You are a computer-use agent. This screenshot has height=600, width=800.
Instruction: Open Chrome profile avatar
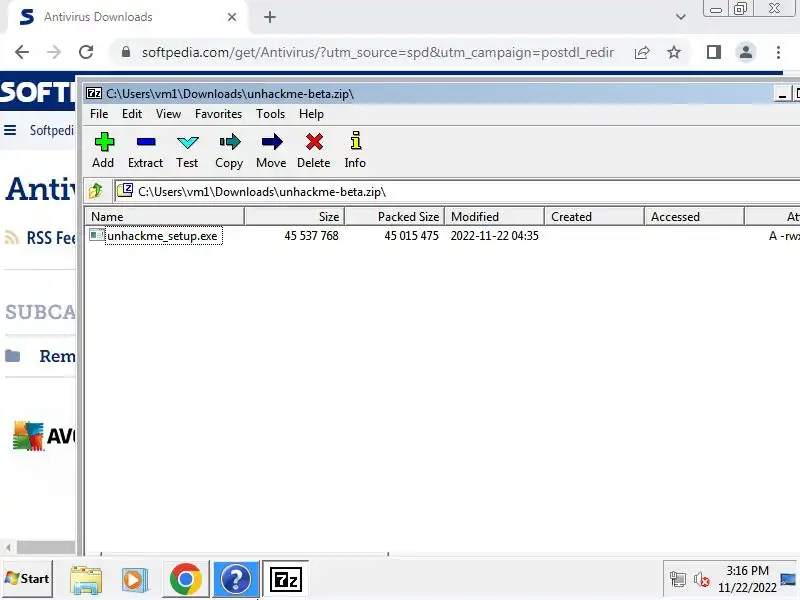pyautogui.click(x=746, y=52)
